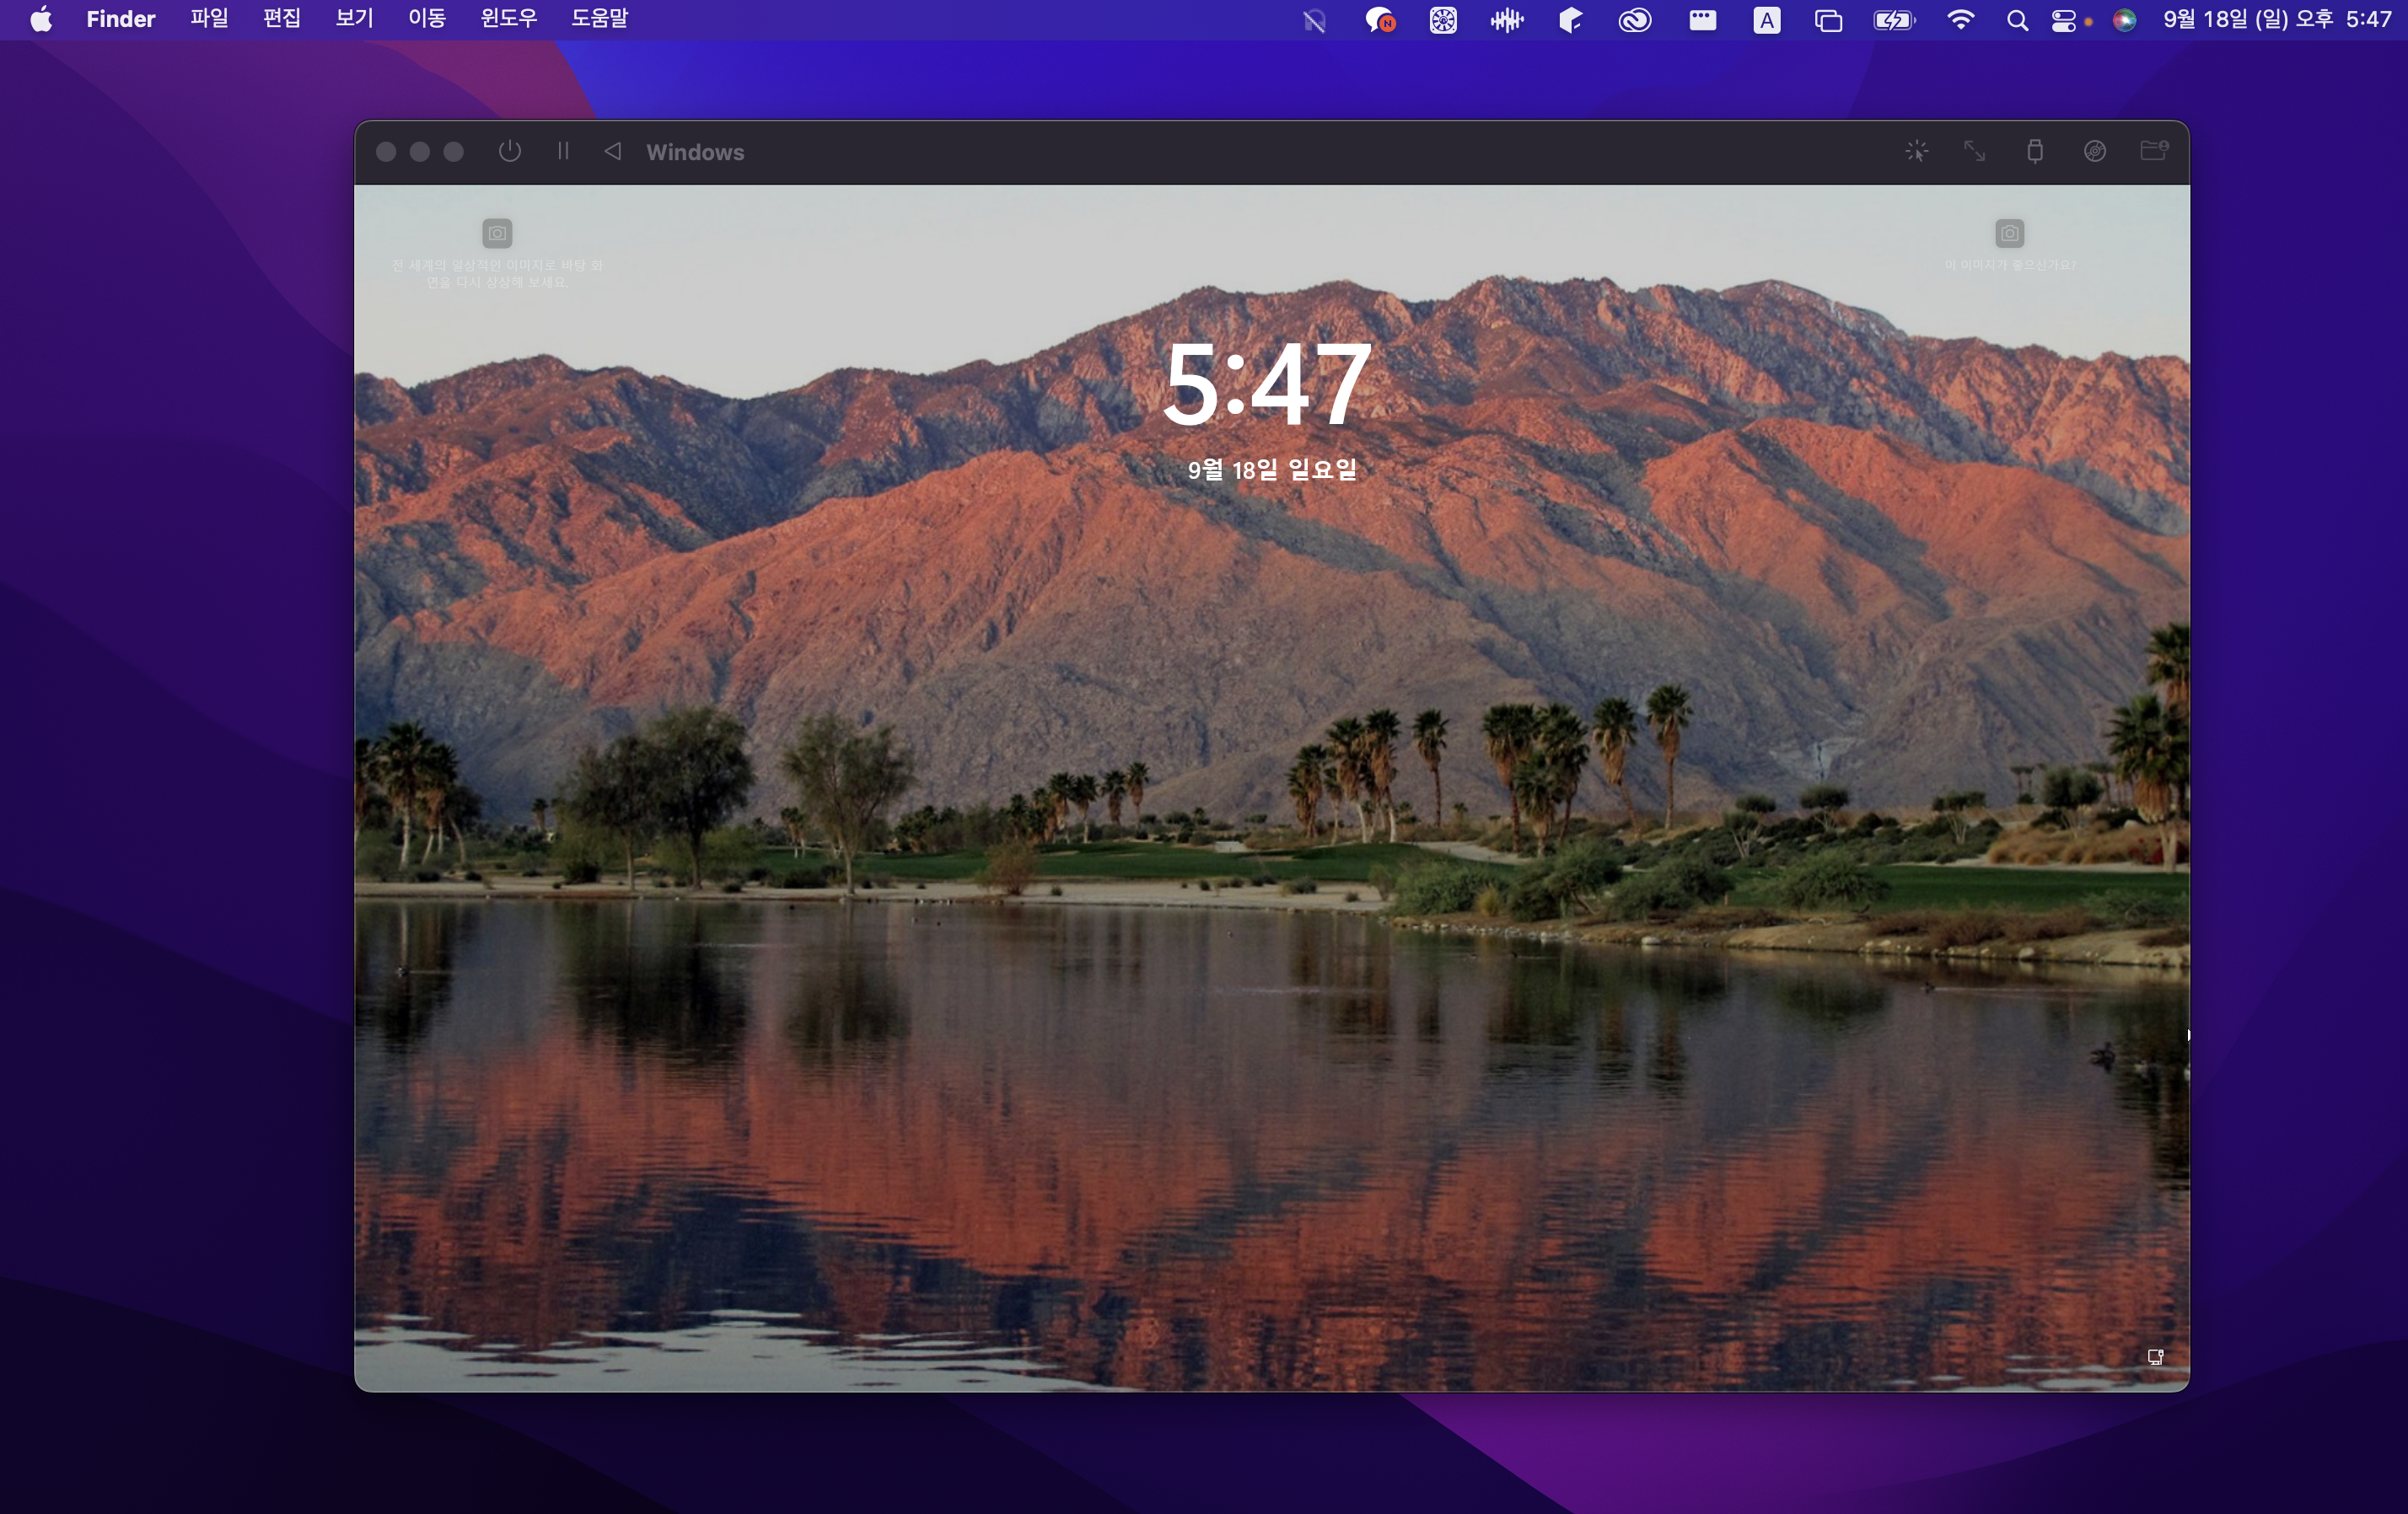Viewport: 2408px width, 1514px height.
Task: Click left Spotlight camera icon on lock screen
Action: click(x=497, y=234)
